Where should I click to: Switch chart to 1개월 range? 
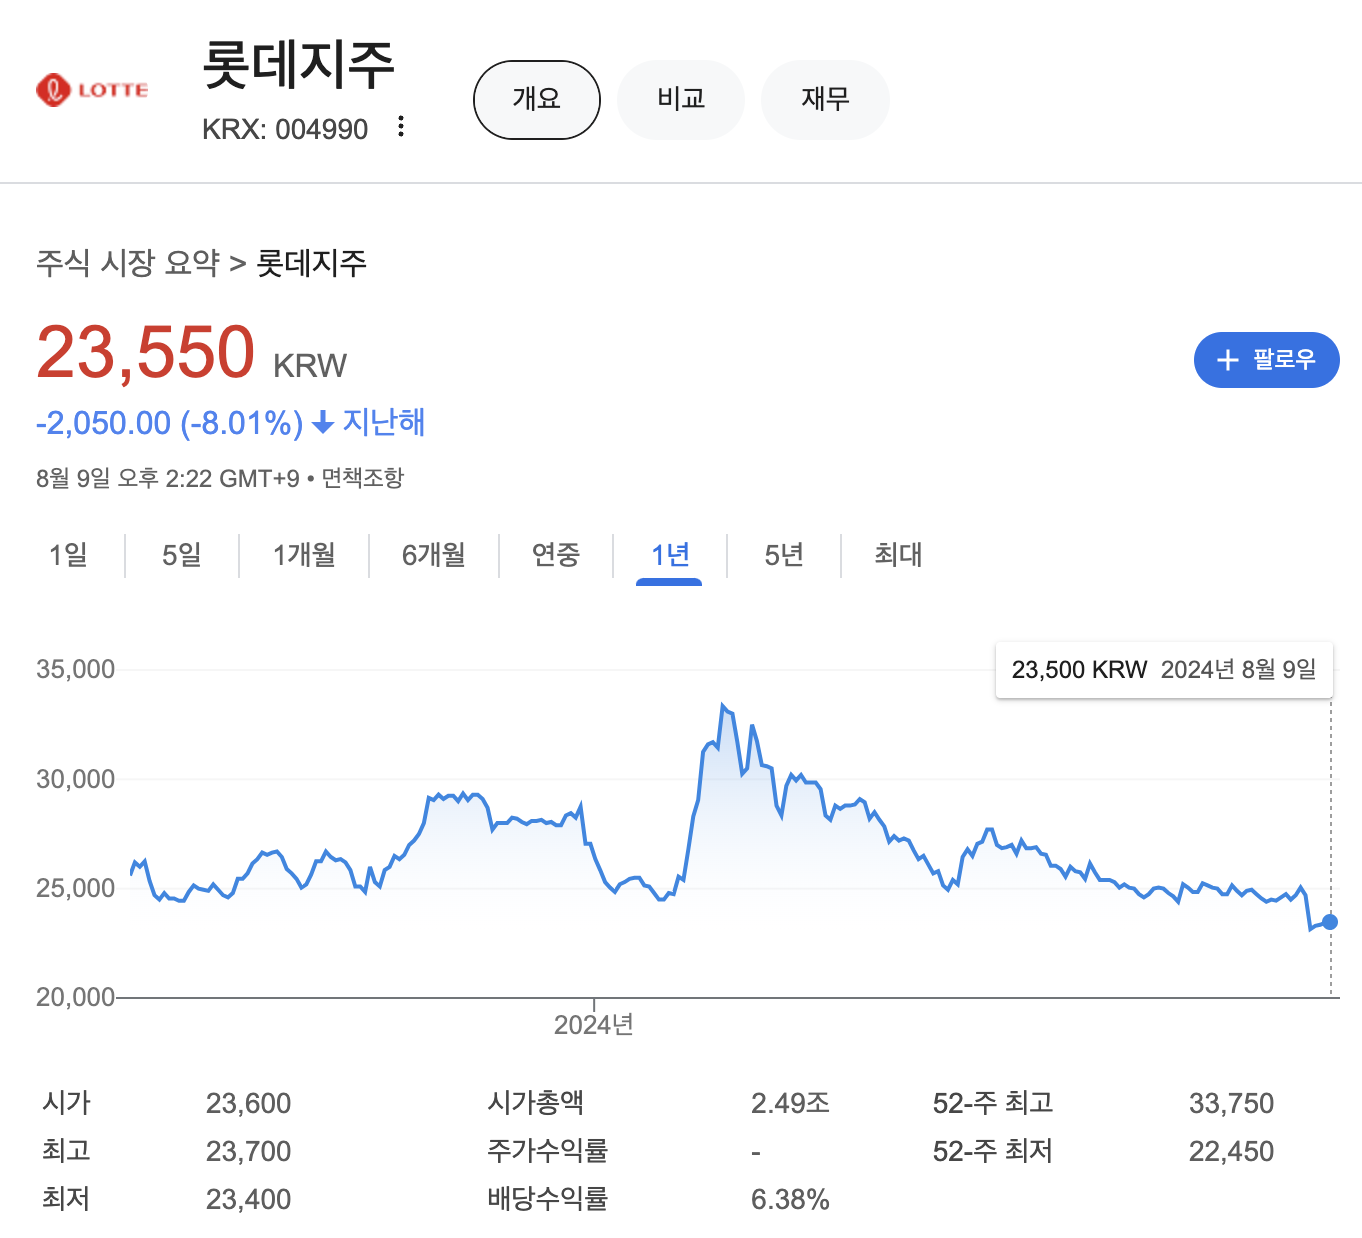click(304, 554)
